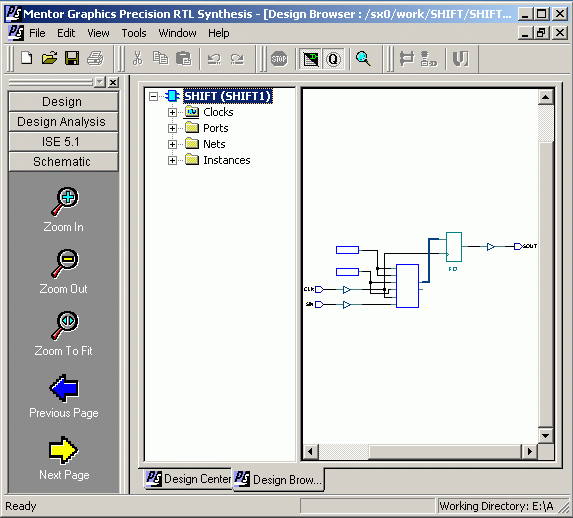The image size is (573, 518).
Task: Click the magnifier find icon in toolbar
Action: pos(363,58)
